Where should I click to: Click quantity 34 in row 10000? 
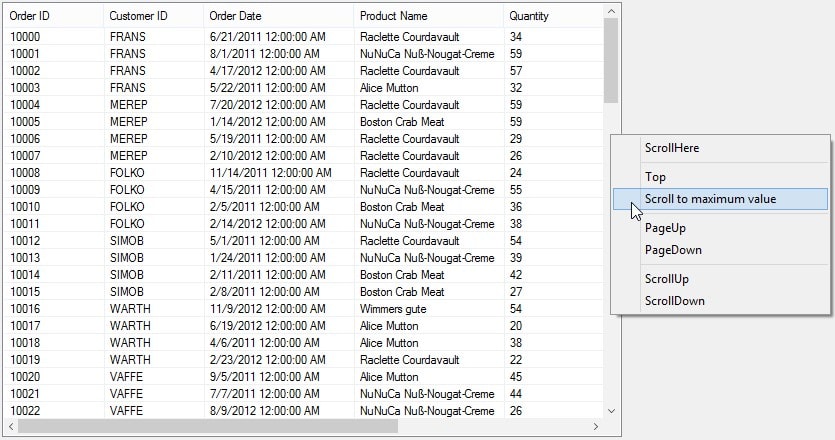[554, 37]
